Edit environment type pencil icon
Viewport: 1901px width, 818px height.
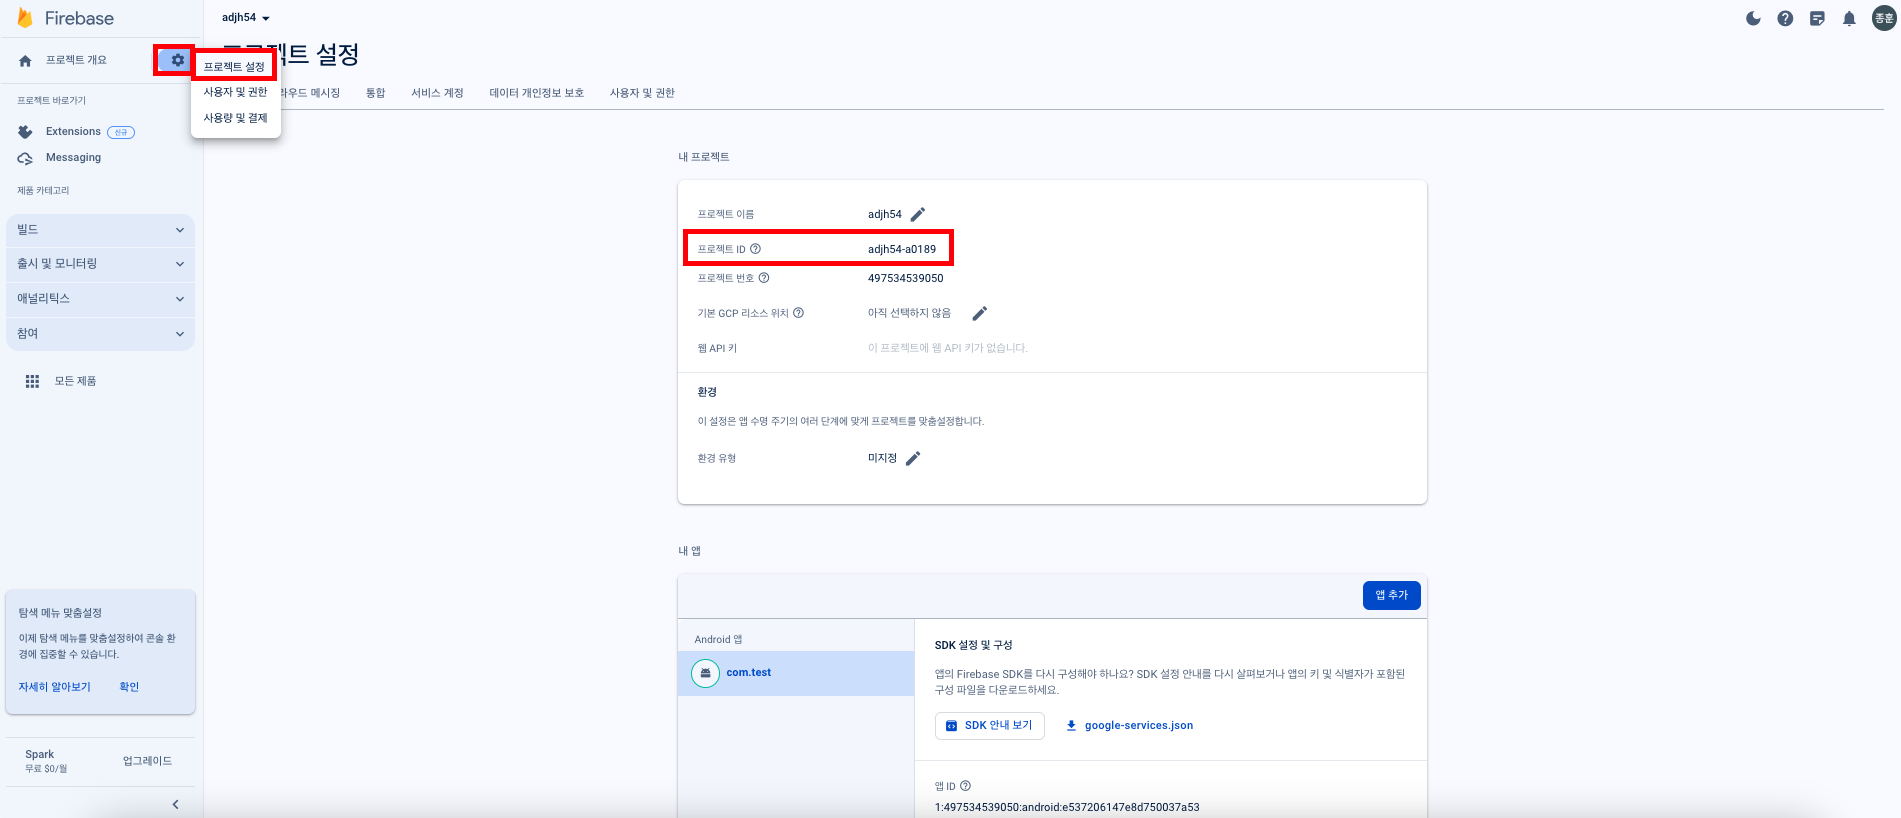(913, 458)
